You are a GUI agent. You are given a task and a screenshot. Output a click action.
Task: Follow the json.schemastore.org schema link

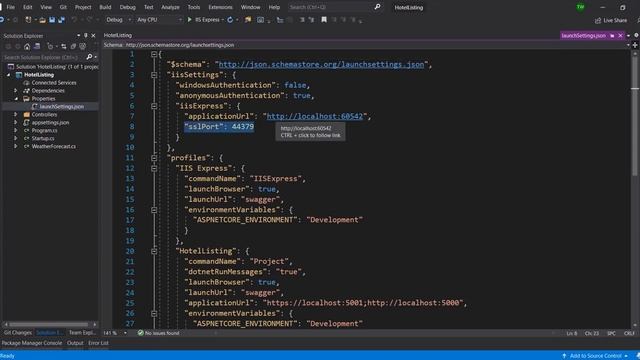pos(321,64)
